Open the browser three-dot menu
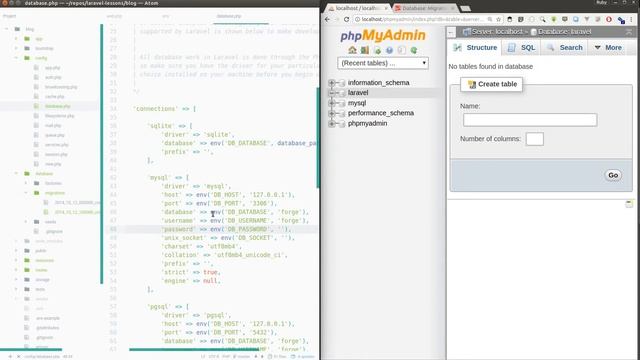The height and width of the screenshot is (360, 640). point(631,19)
